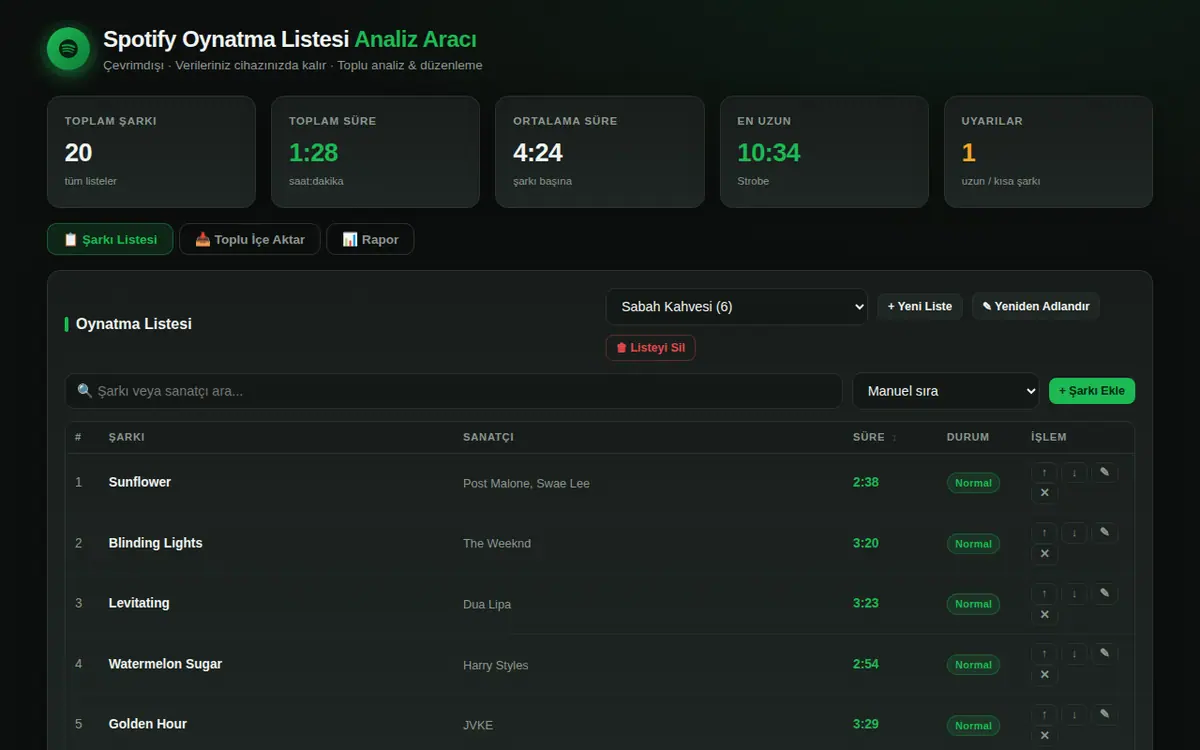
Task: Click the Yeniden Adlandır button
Action: [1036, 306]
